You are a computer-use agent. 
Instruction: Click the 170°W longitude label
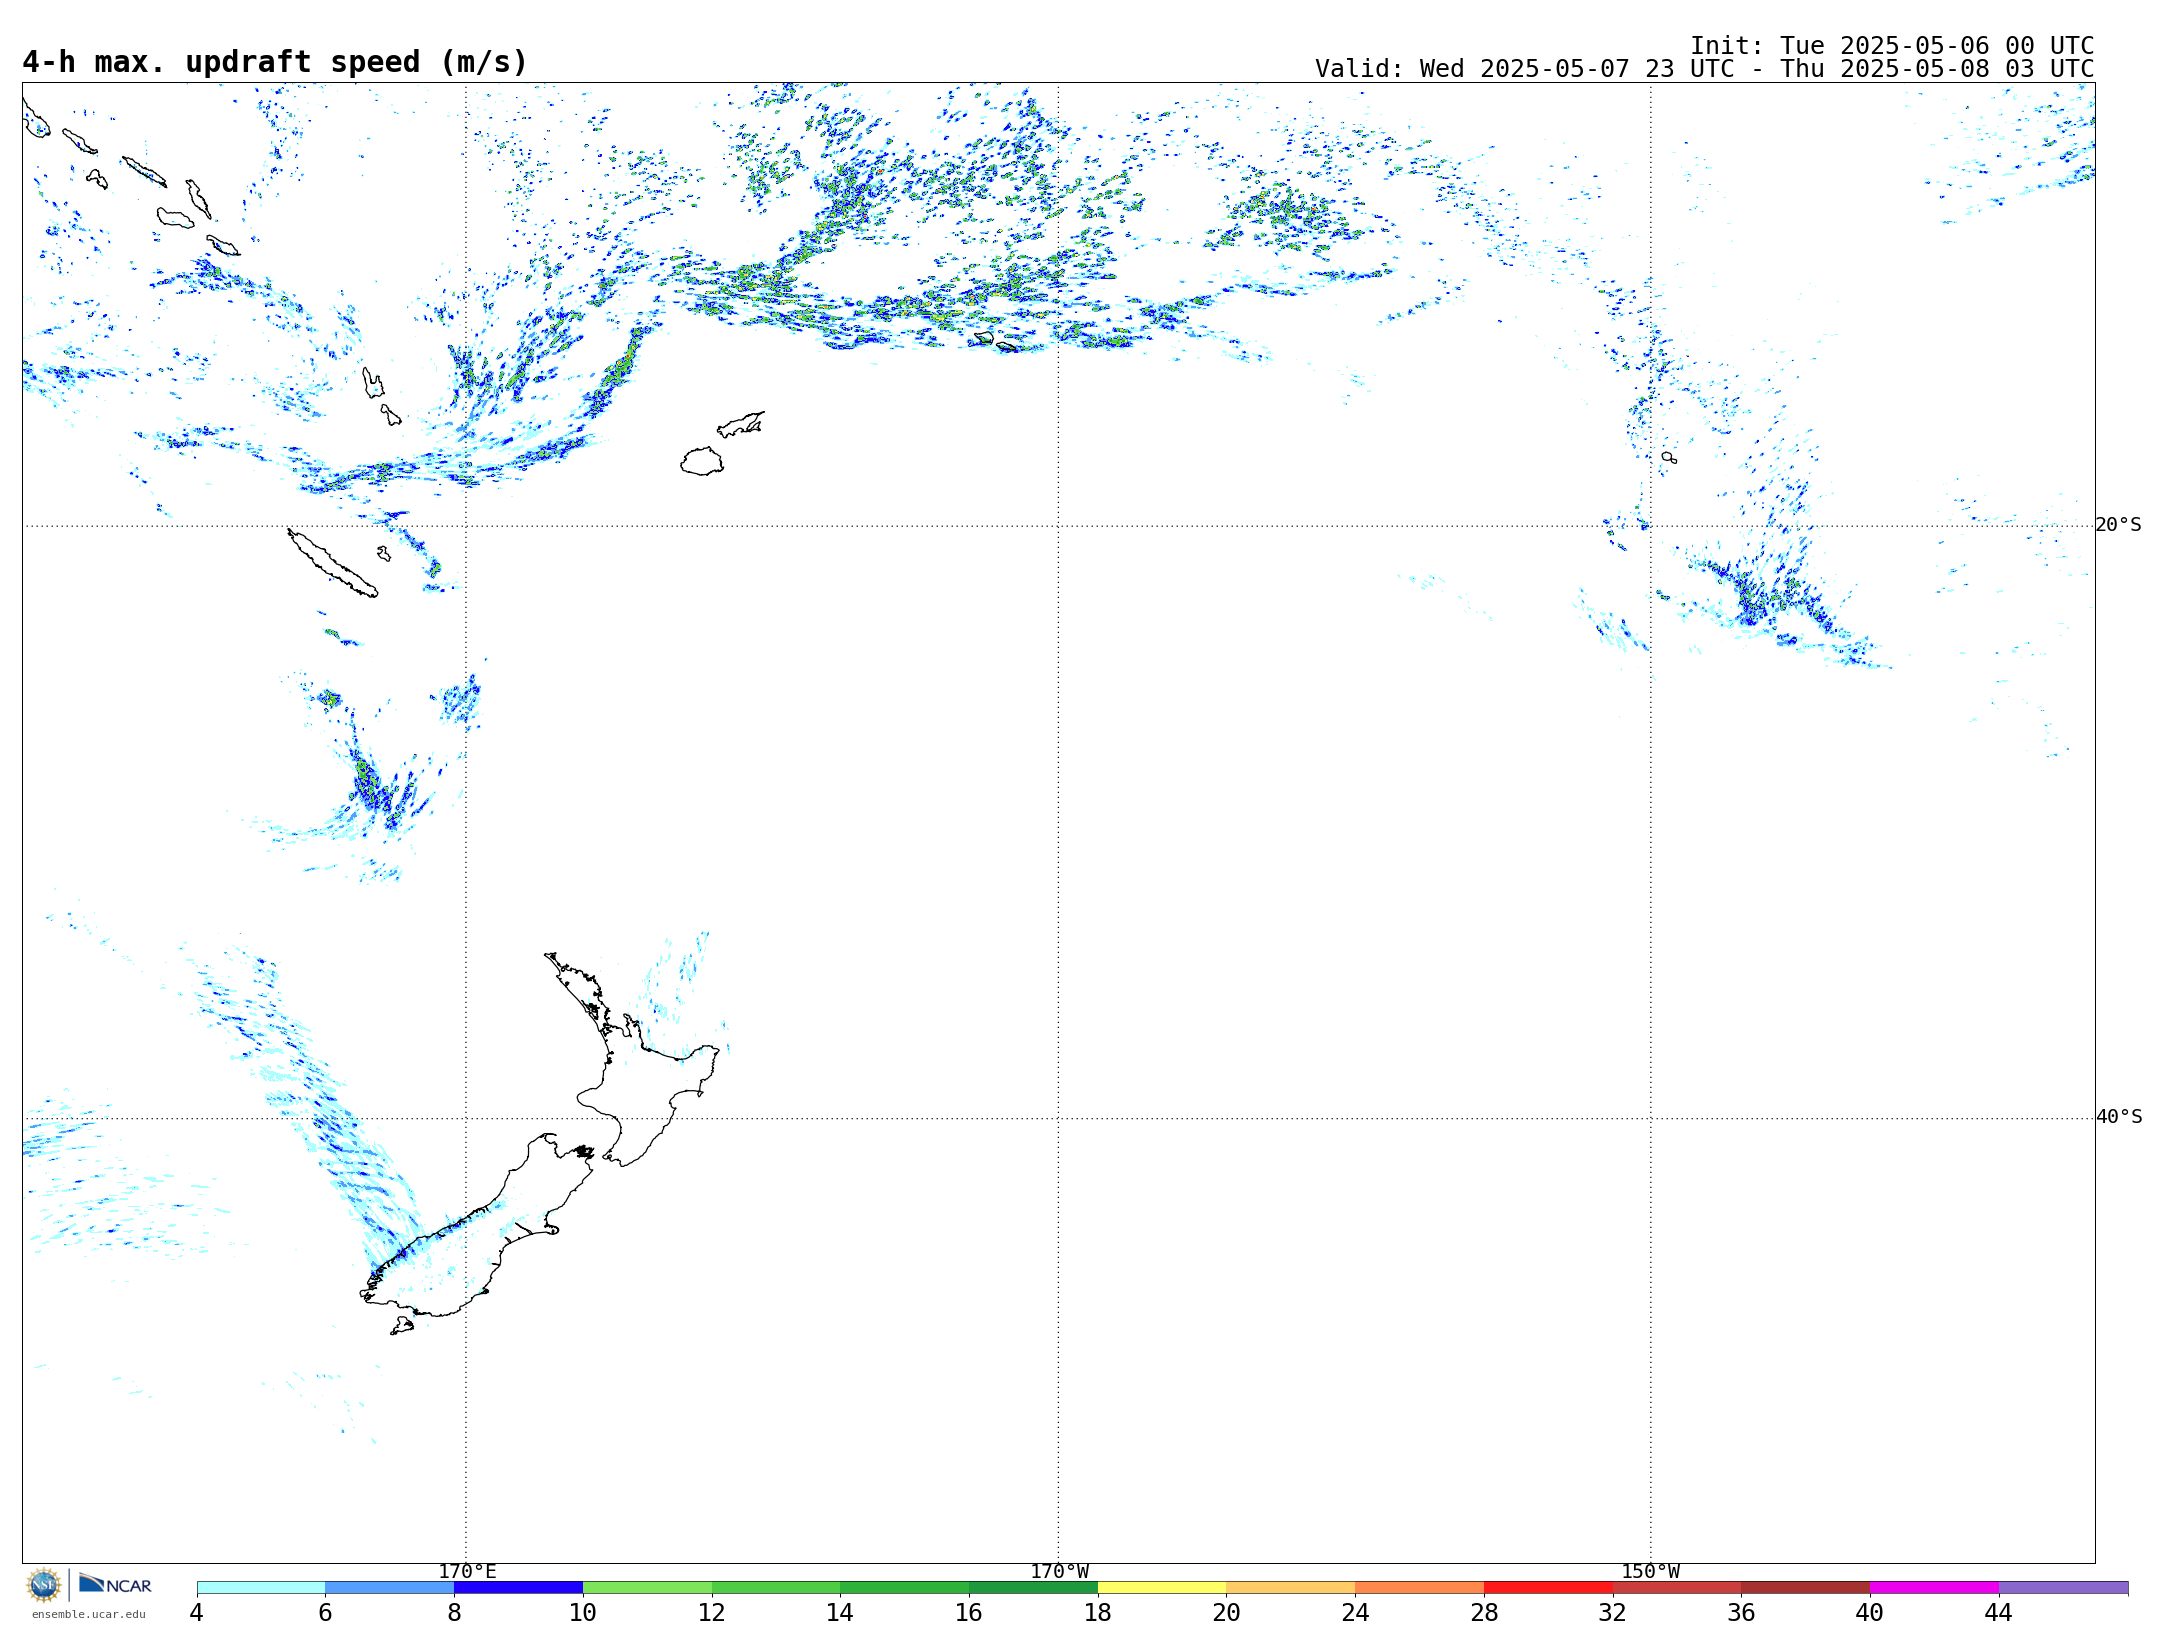click(1059, 1571)
